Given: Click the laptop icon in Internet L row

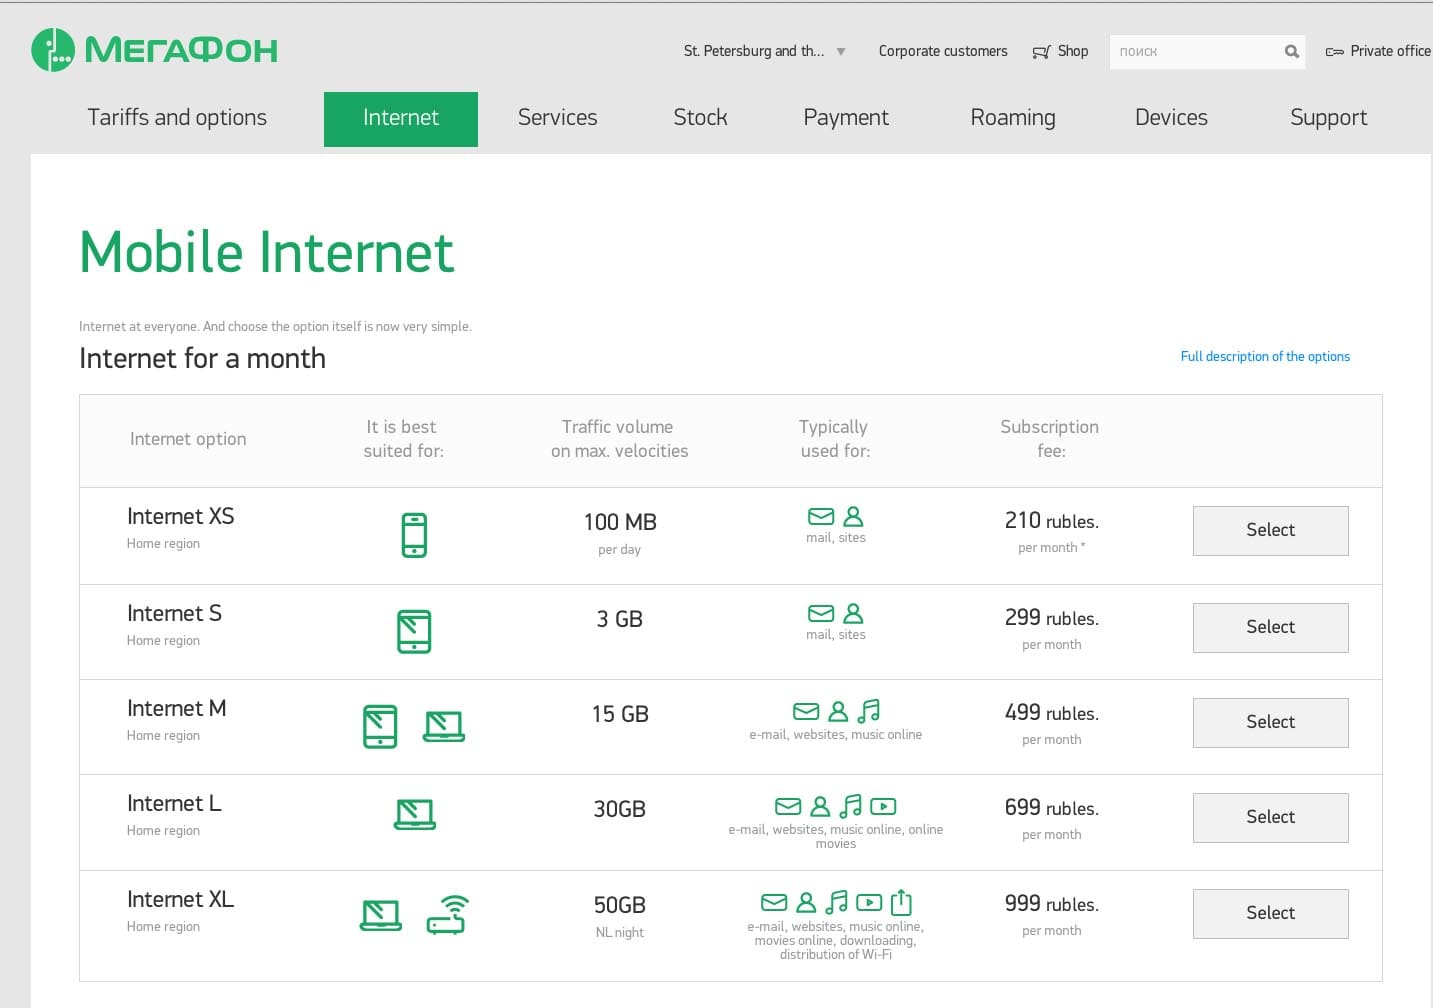Looking at the screenshot, I should [x=415, y=814].
